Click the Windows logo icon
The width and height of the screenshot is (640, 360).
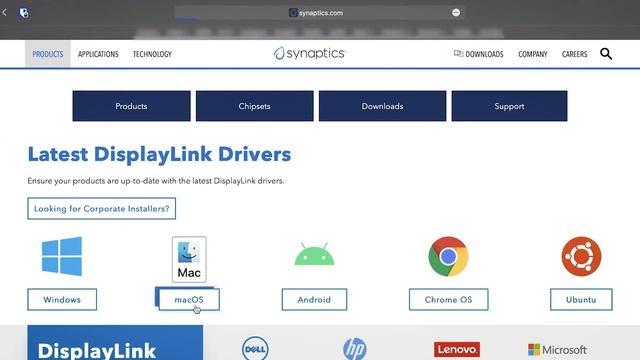62,256
